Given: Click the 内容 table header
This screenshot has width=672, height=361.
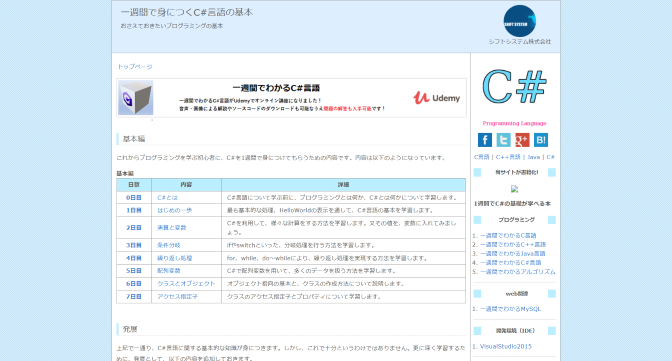Looking at the screenshot, I should [186, 185].
